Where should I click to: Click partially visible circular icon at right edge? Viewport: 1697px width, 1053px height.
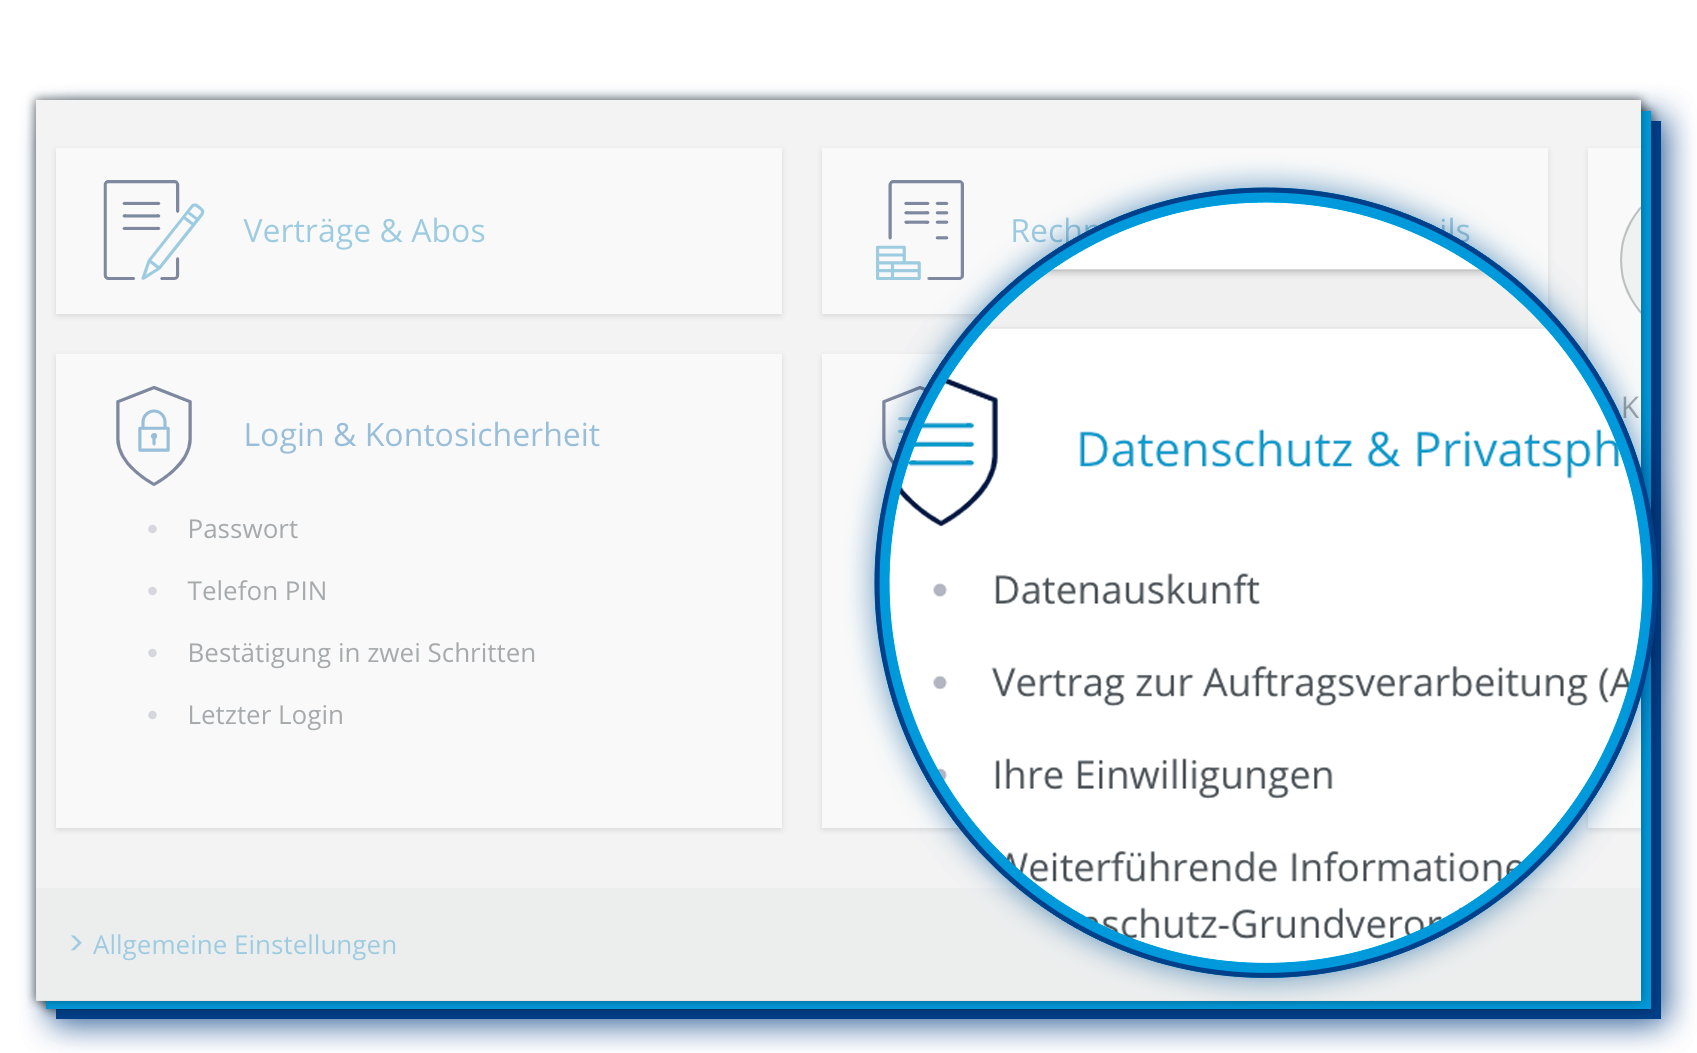1630,260
